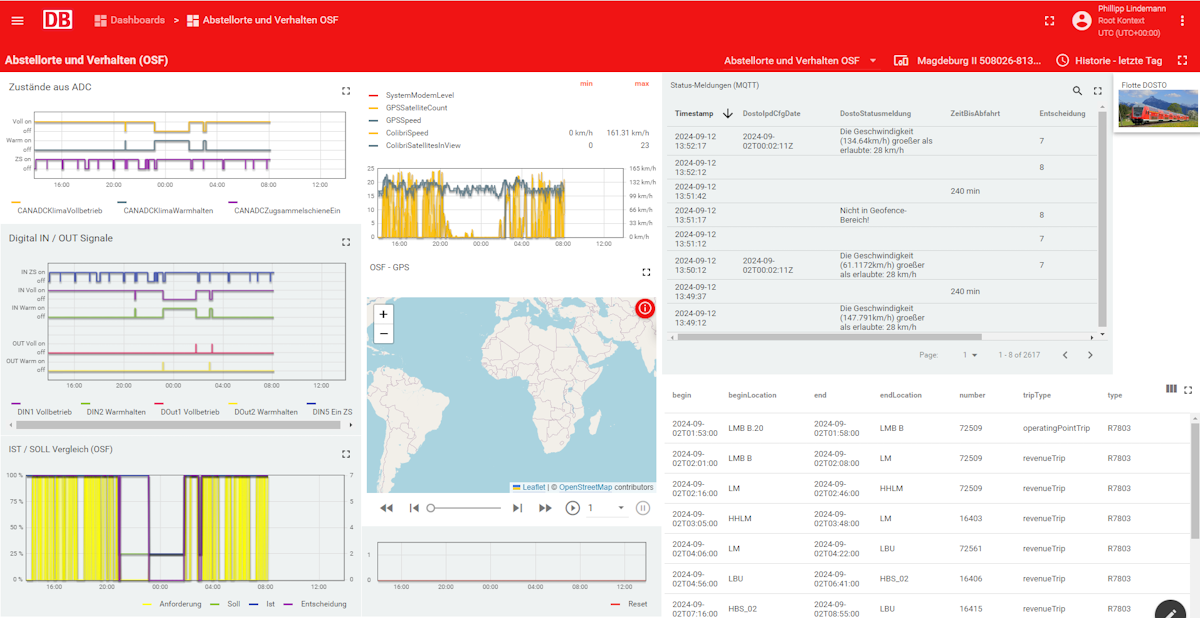Go to previous page of status messages

1065,355
